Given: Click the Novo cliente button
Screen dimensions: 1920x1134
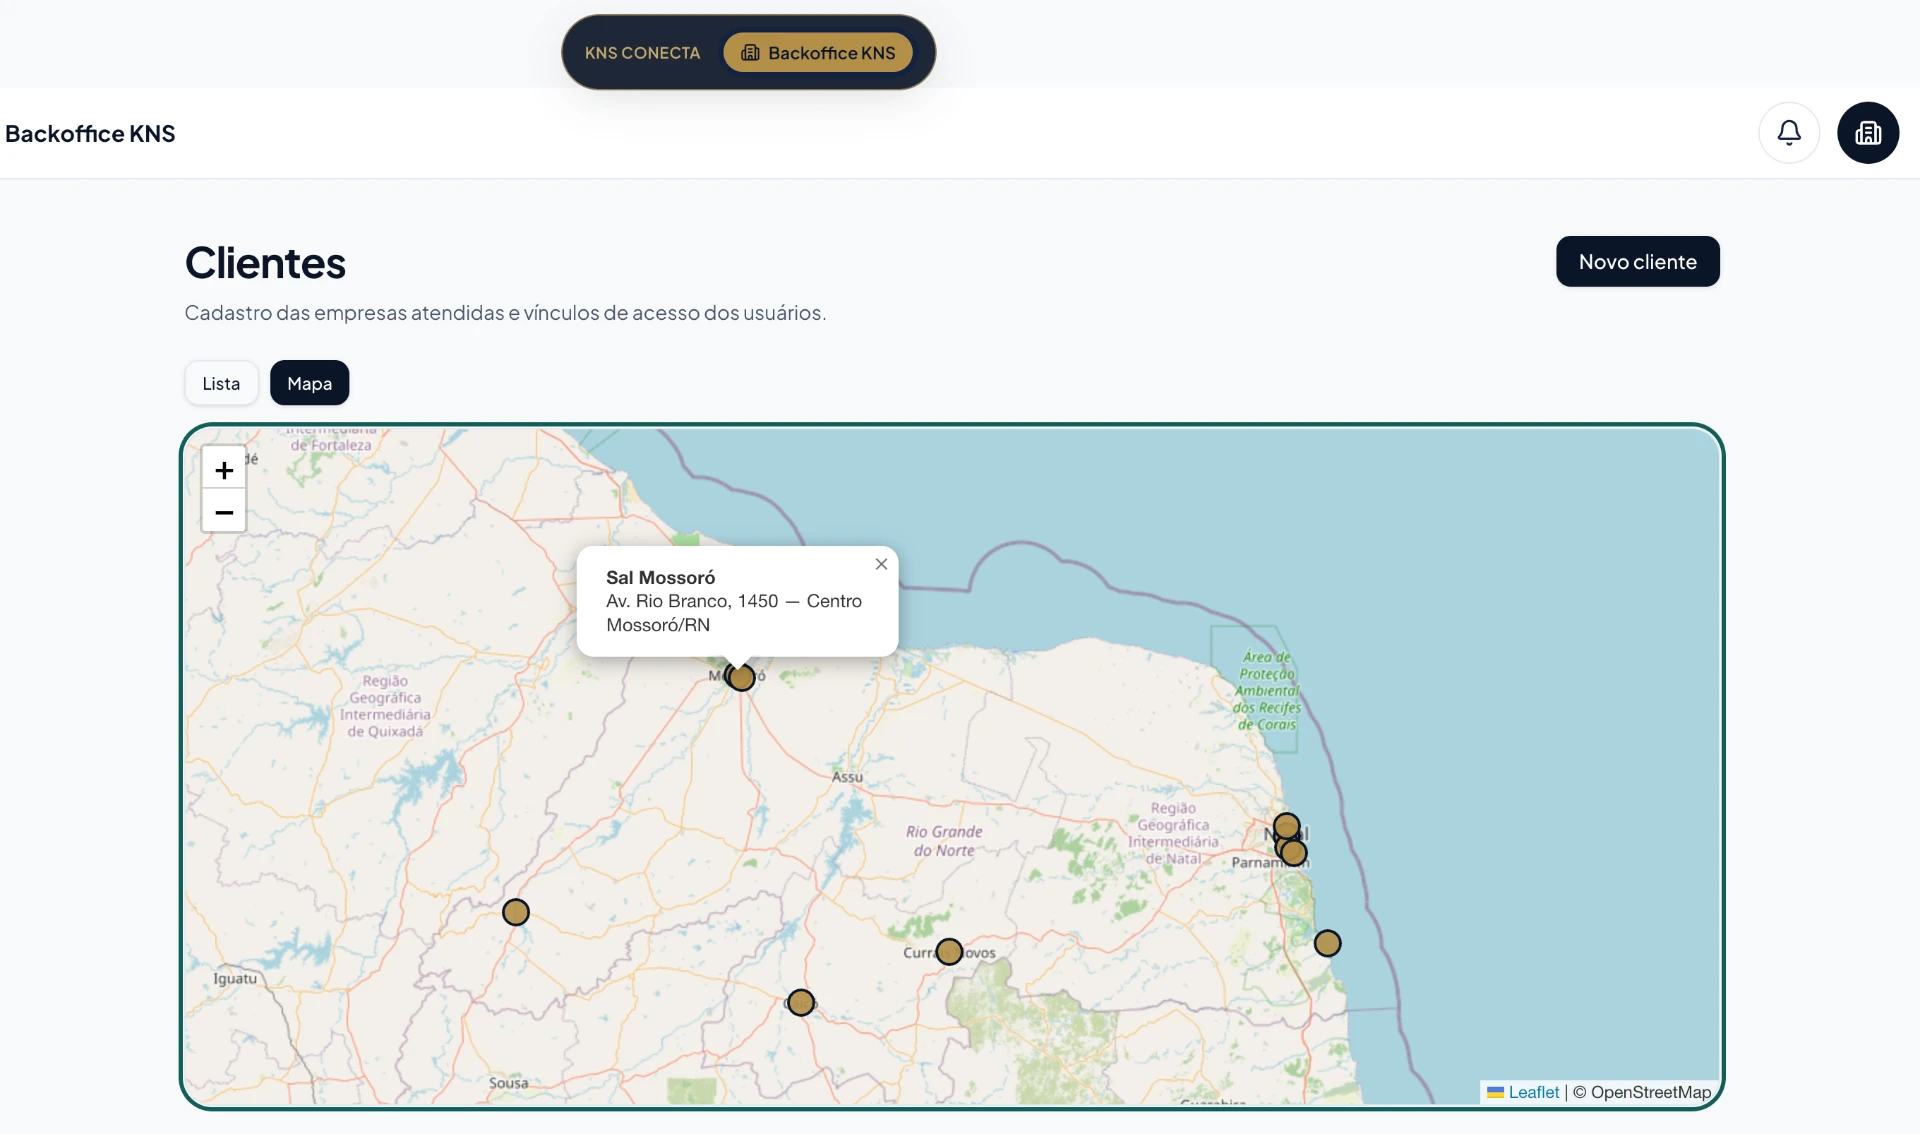Looking at the screenshot, I should tap(1638, 262).
